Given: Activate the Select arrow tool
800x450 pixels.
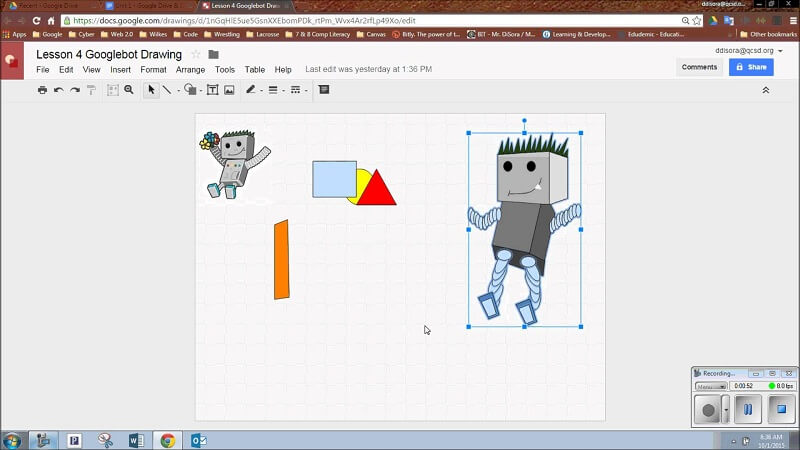Looking at the screenshot, I should 151,90.
